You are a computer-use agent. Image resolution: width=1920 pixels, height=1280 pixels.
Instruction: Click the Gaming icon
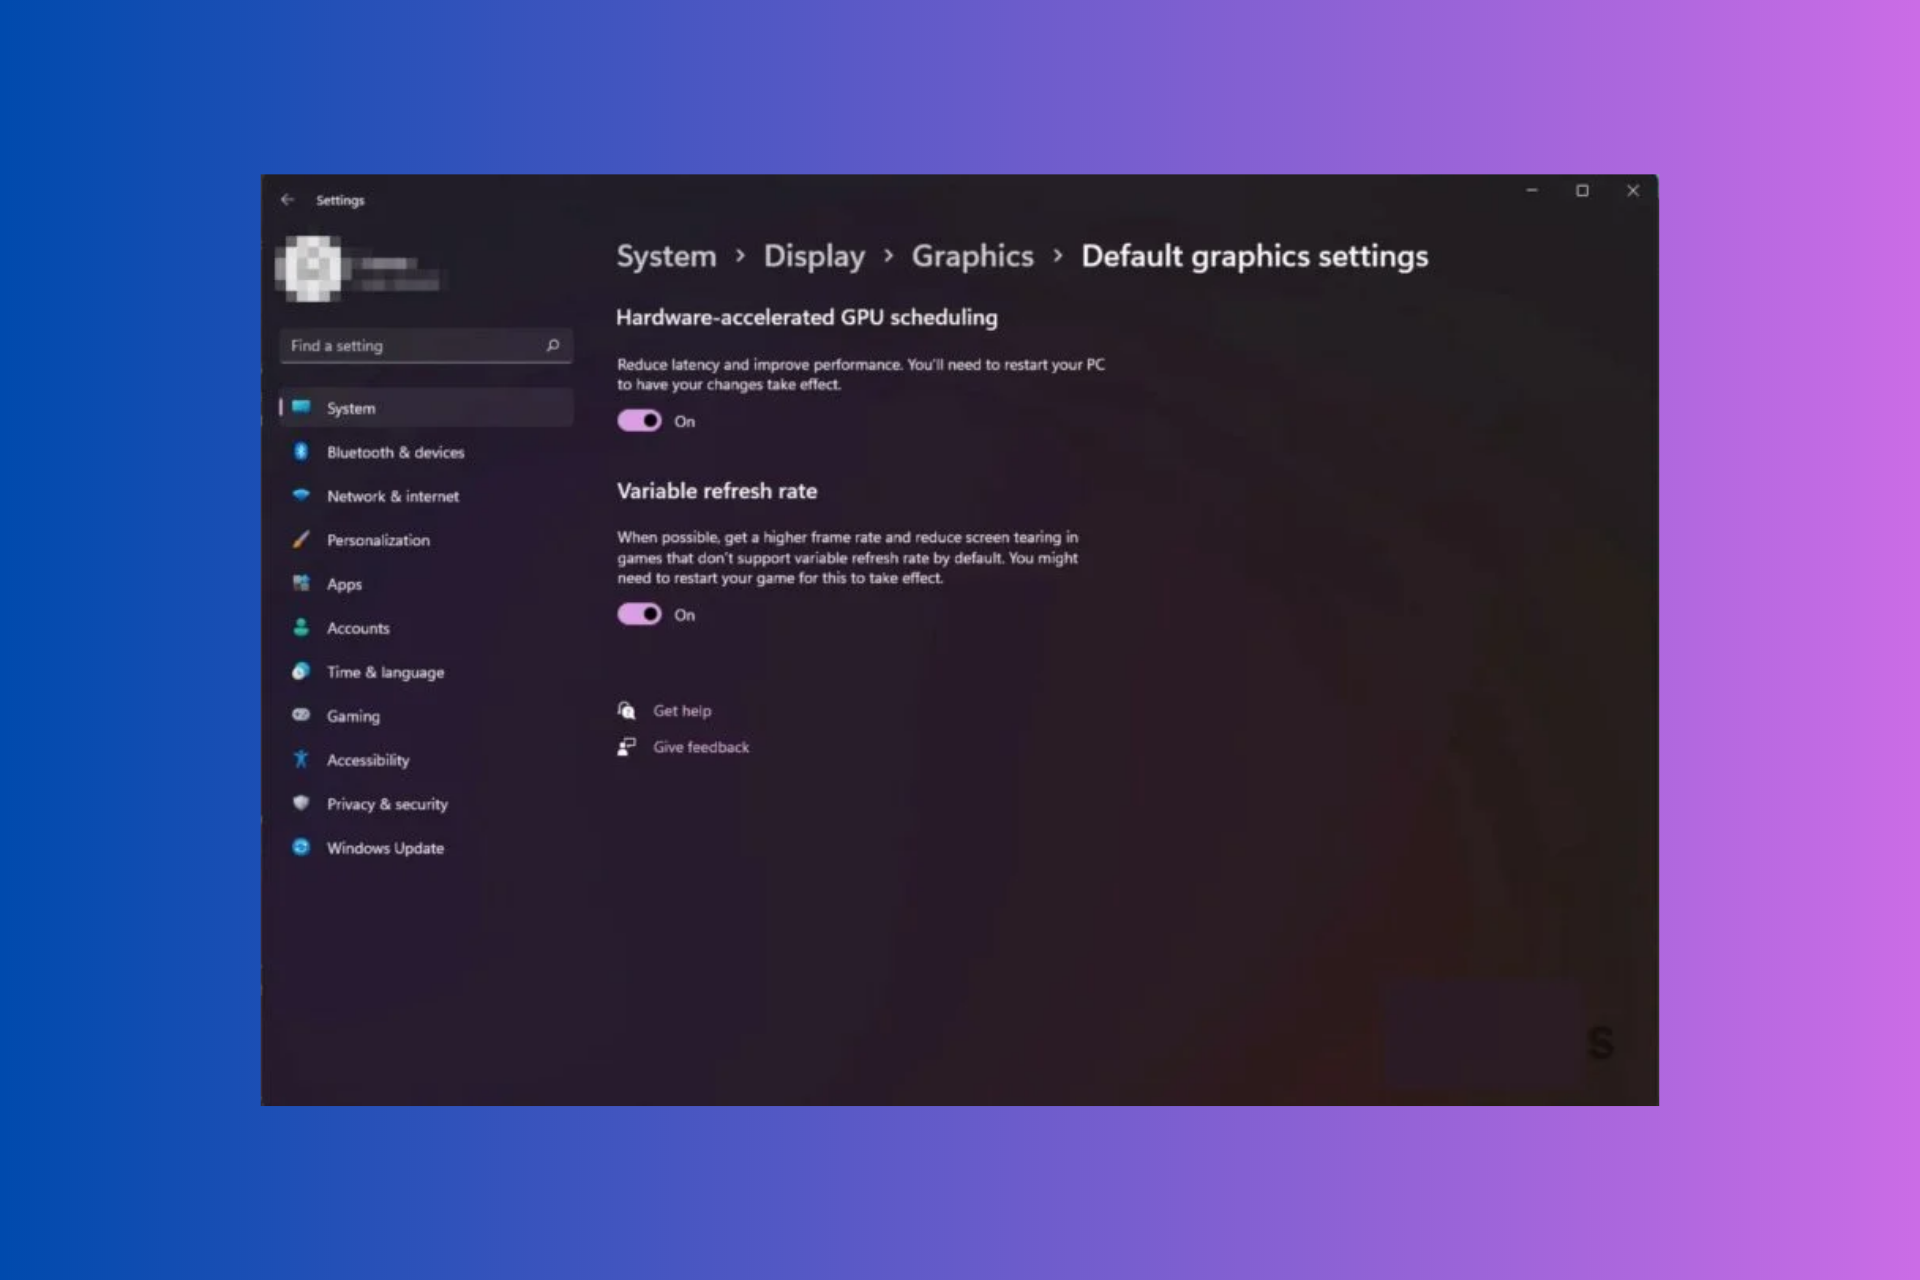click(301, 716)
